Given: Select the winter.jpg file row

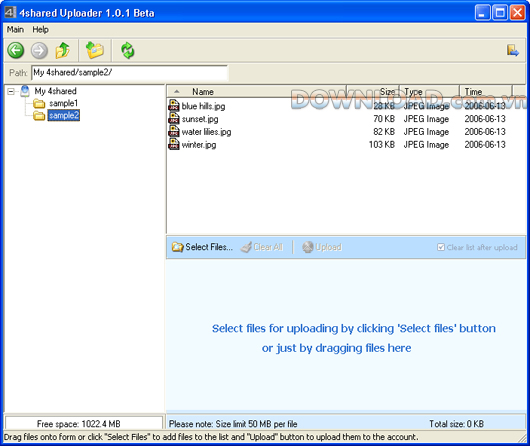Looking at the screenshot, I should coord(345,145).
